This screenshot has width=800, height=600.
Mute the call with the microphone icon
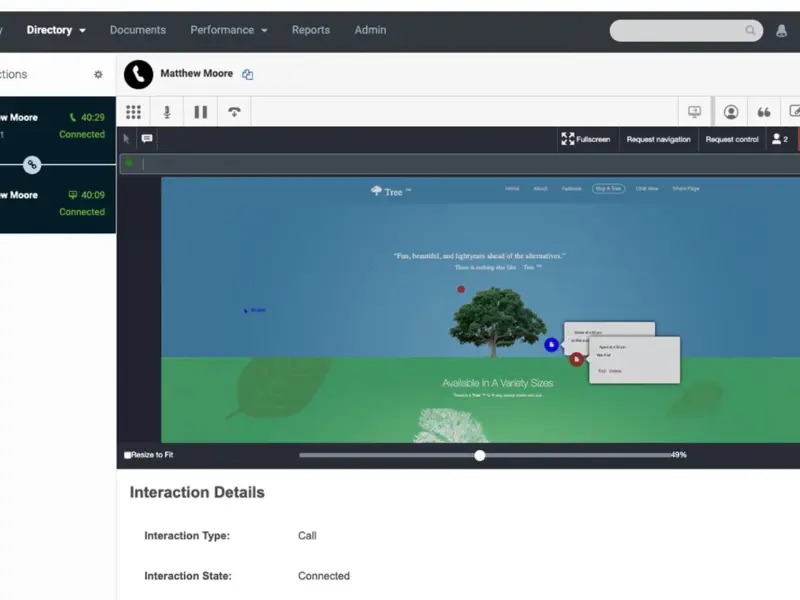pyautogui.click(x=167, y=112)
